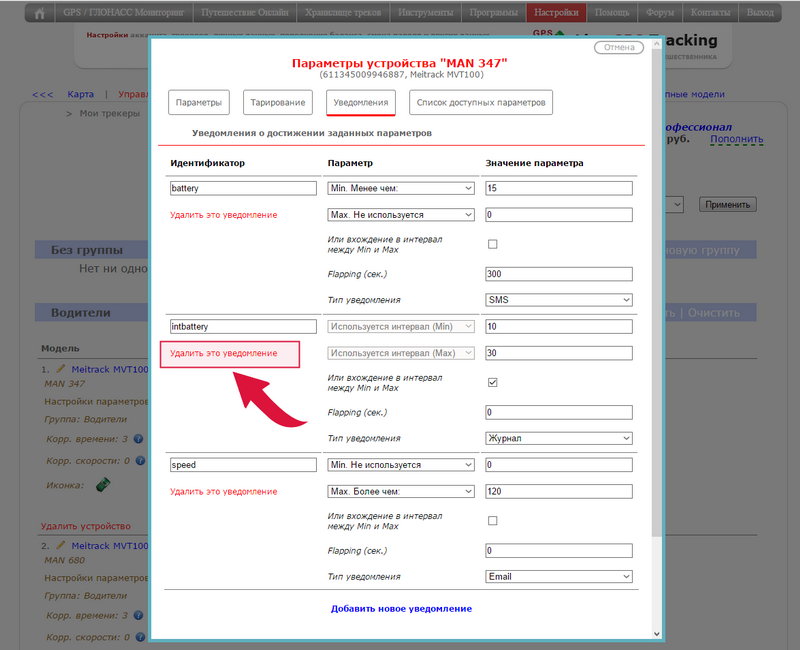Open help icon beside speed correction of MAN 347

(x=139, y=461)
